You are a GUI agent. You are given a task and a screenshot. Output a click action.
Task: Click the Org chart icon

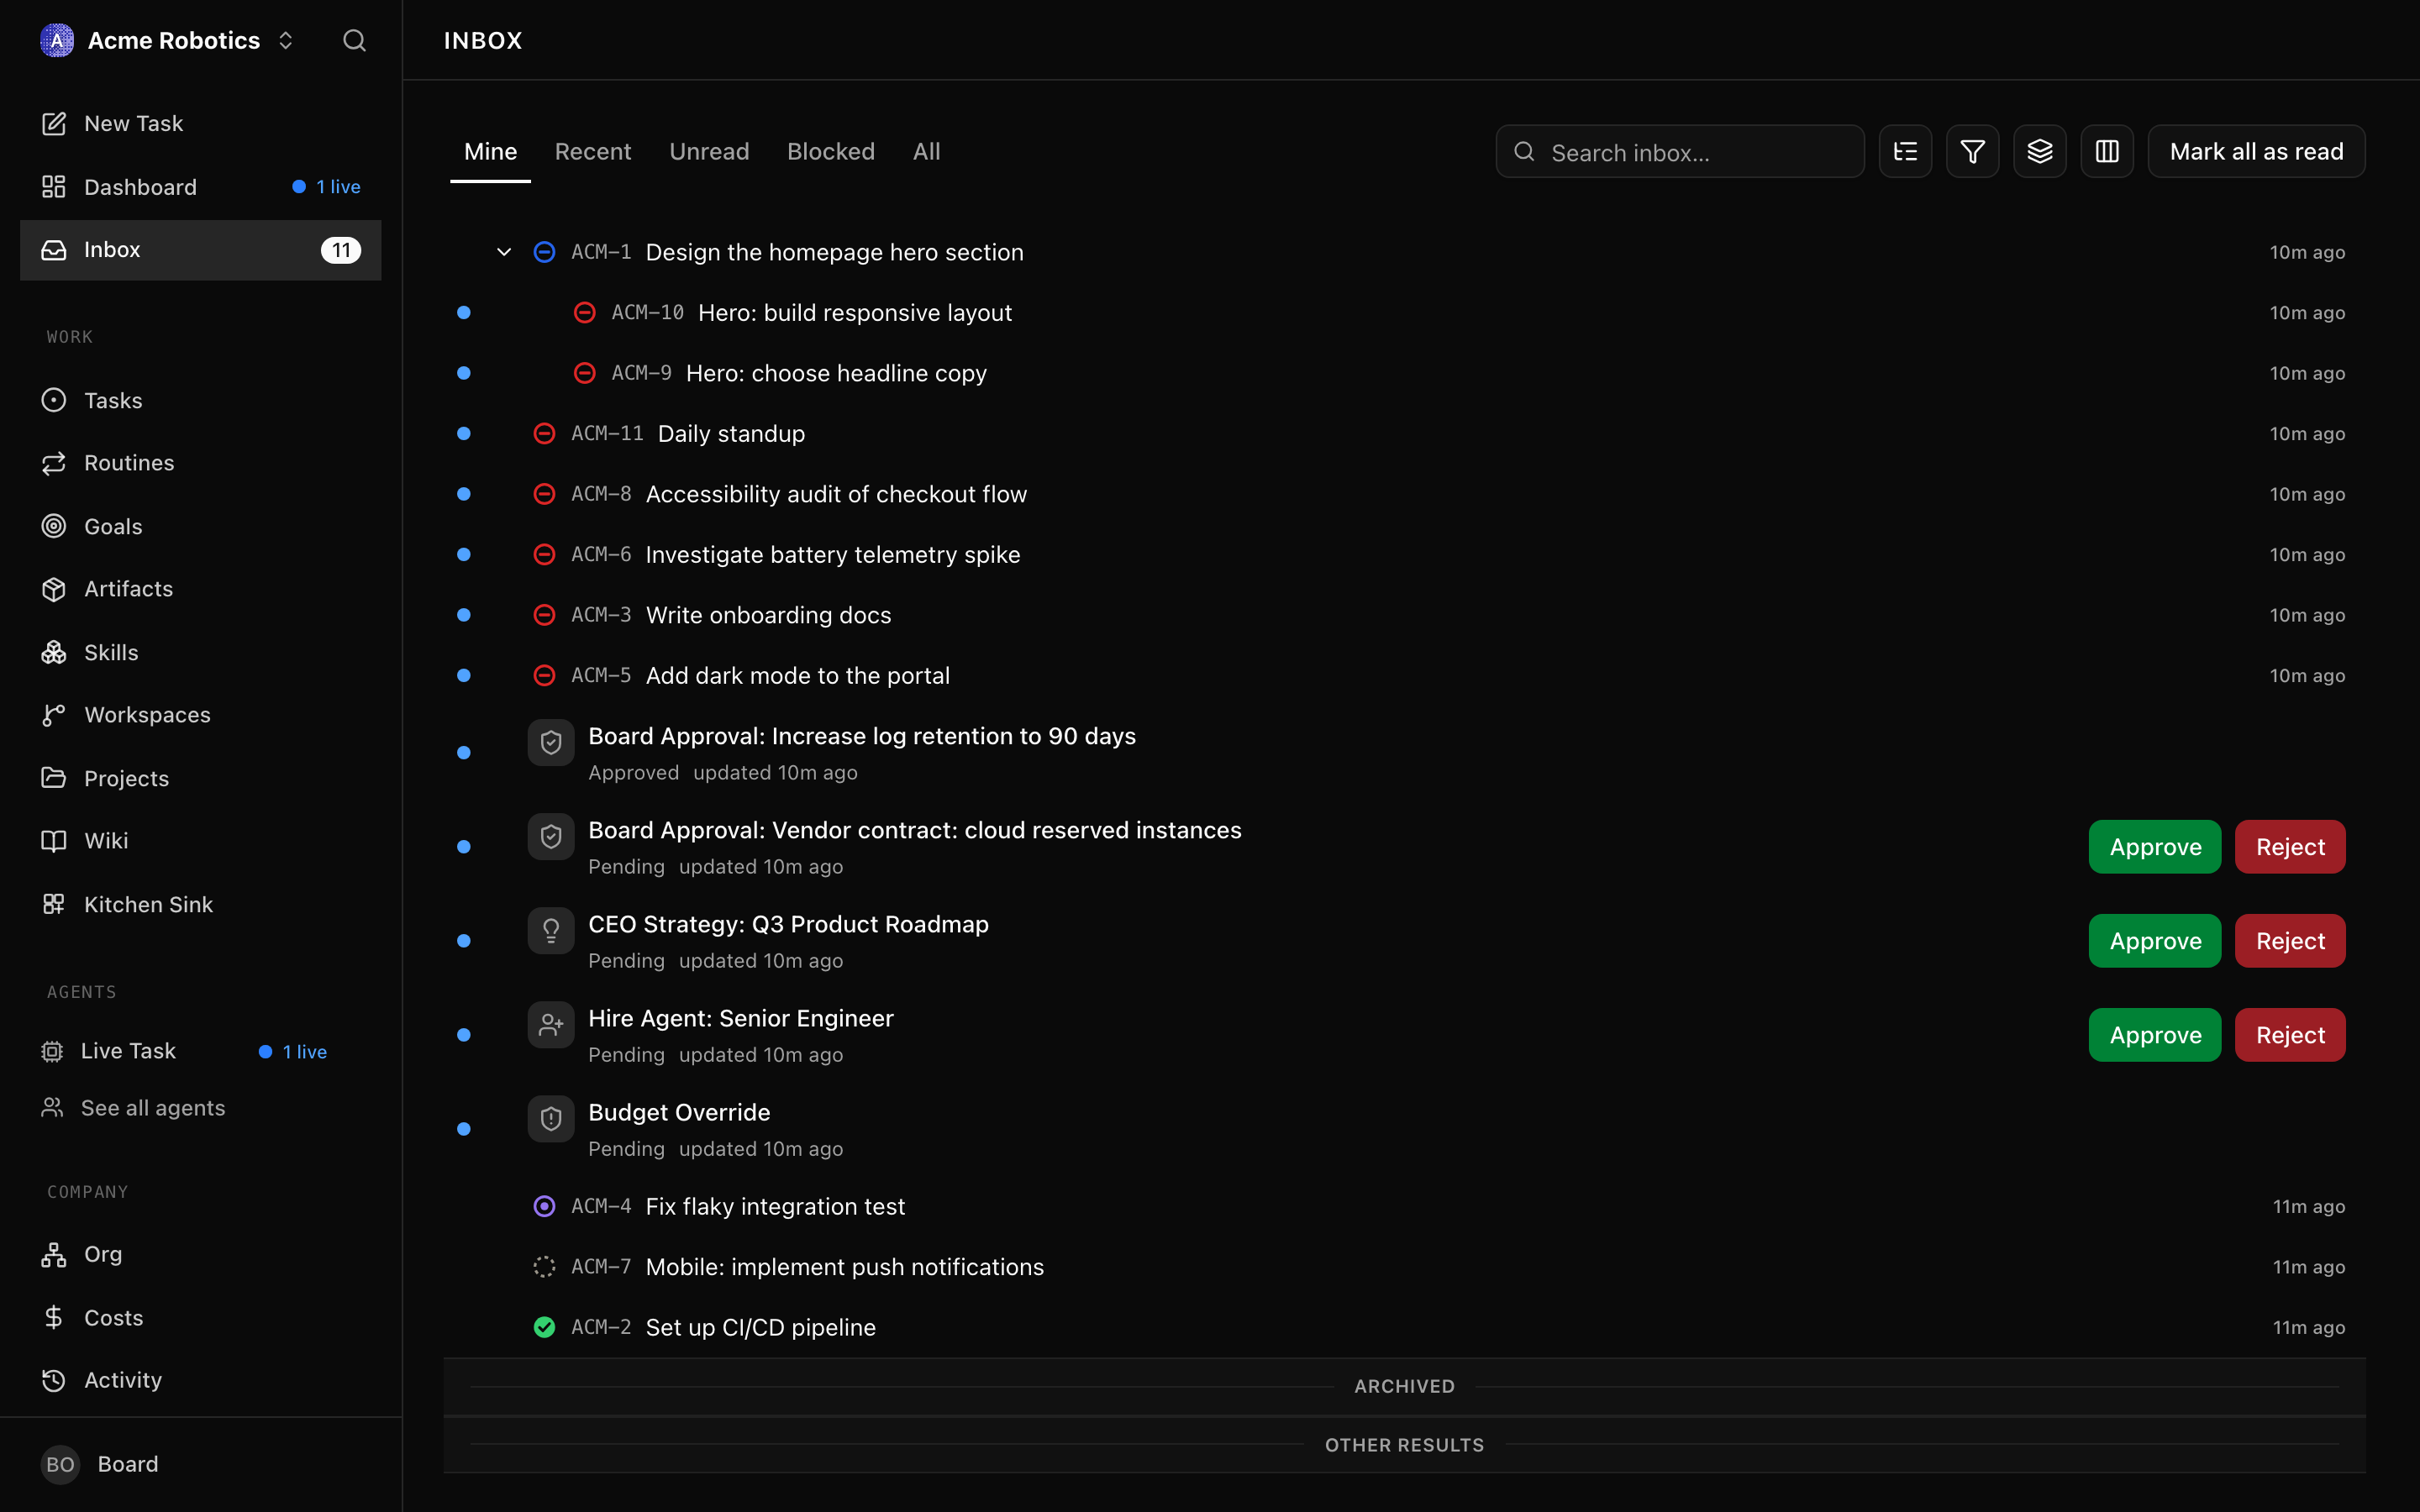[54, 1254]
